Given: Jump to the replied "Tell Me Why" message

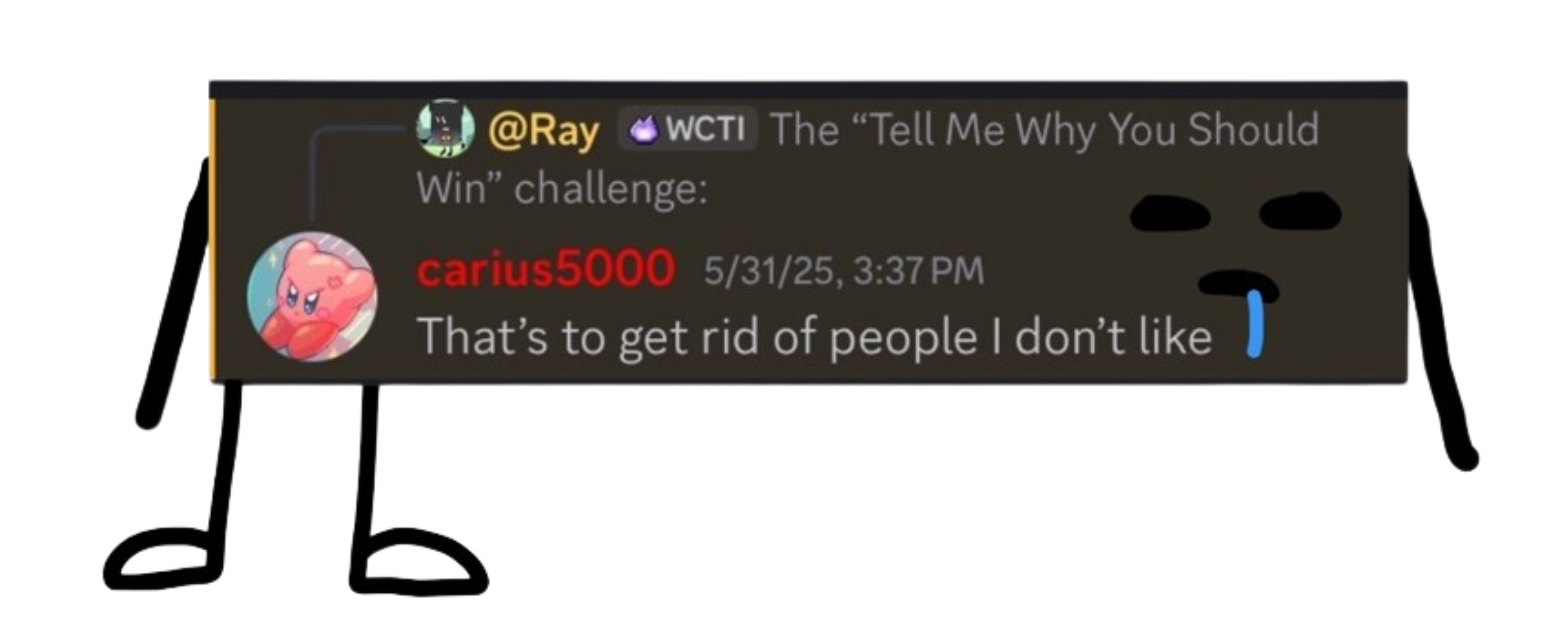Looking at the screenshot, I should point(867,158).
